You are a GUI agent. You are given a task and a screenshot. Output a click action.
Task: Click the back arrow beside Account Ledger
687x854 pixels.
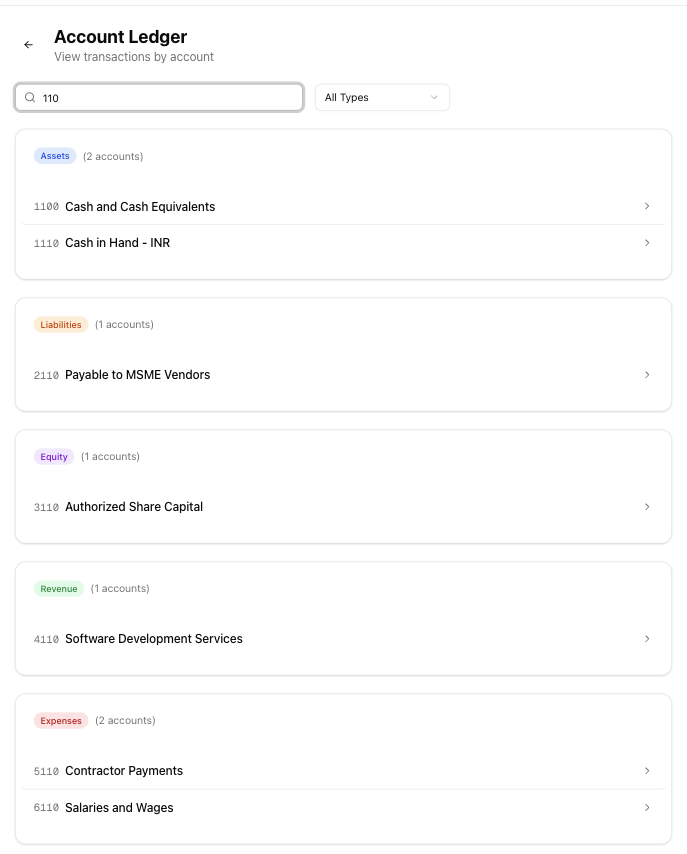pos(28,45)
